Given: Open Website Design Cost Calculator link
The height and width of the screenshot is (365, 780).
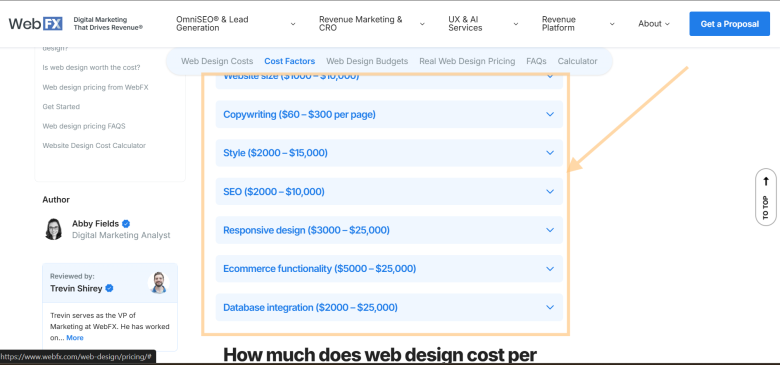Looking at the screenshot, I should click(94, 145).
